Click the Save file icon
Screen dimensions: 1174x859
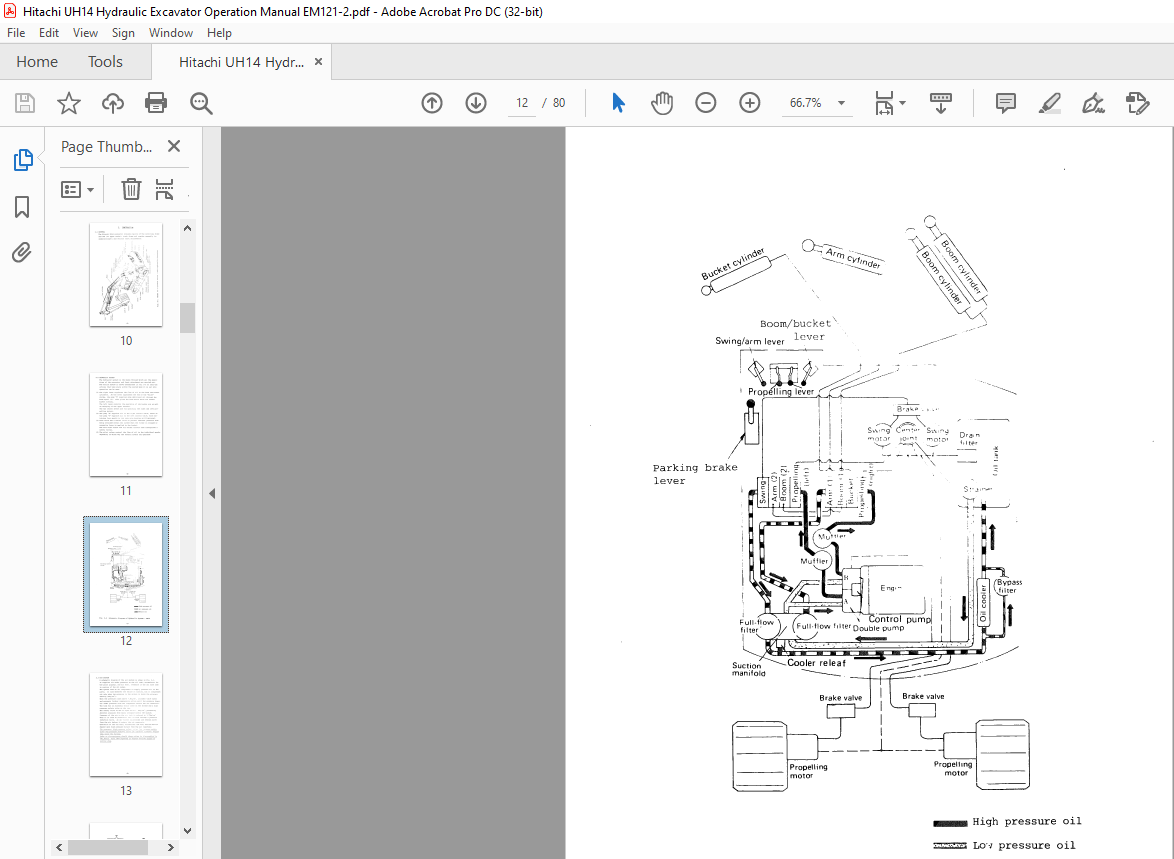(x=25, y=103)
